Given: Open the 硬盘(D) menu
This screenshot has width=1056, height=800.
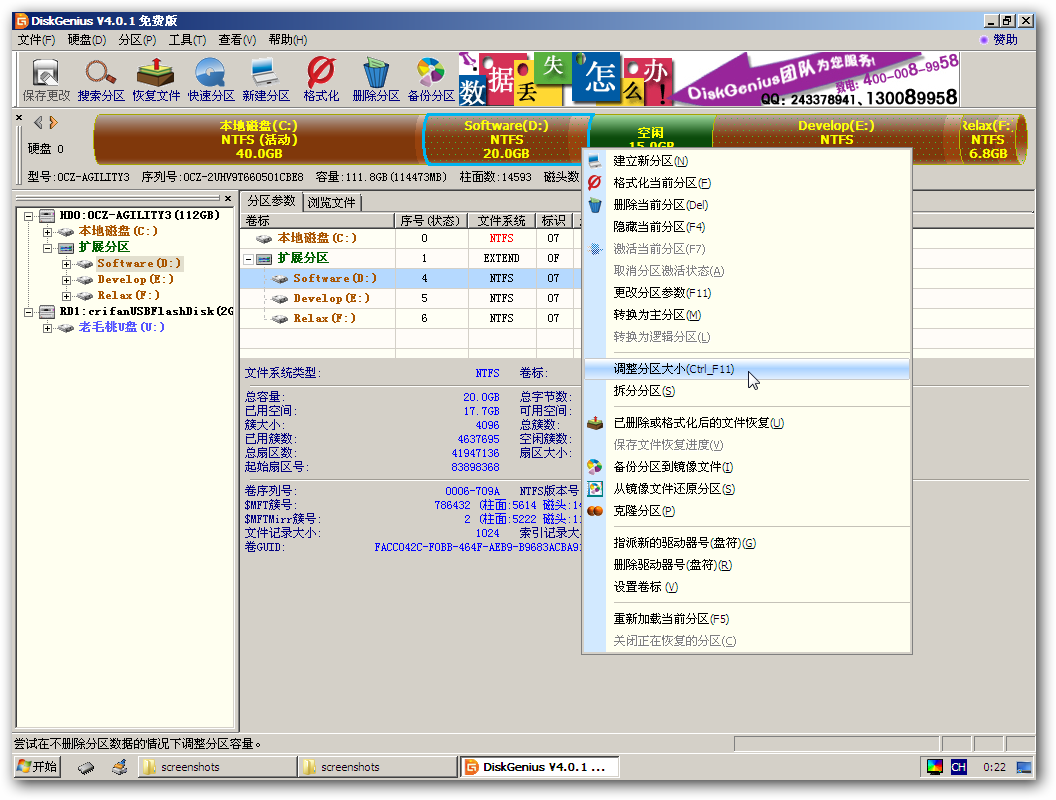Looking at the screenshot, I should 87,40.
